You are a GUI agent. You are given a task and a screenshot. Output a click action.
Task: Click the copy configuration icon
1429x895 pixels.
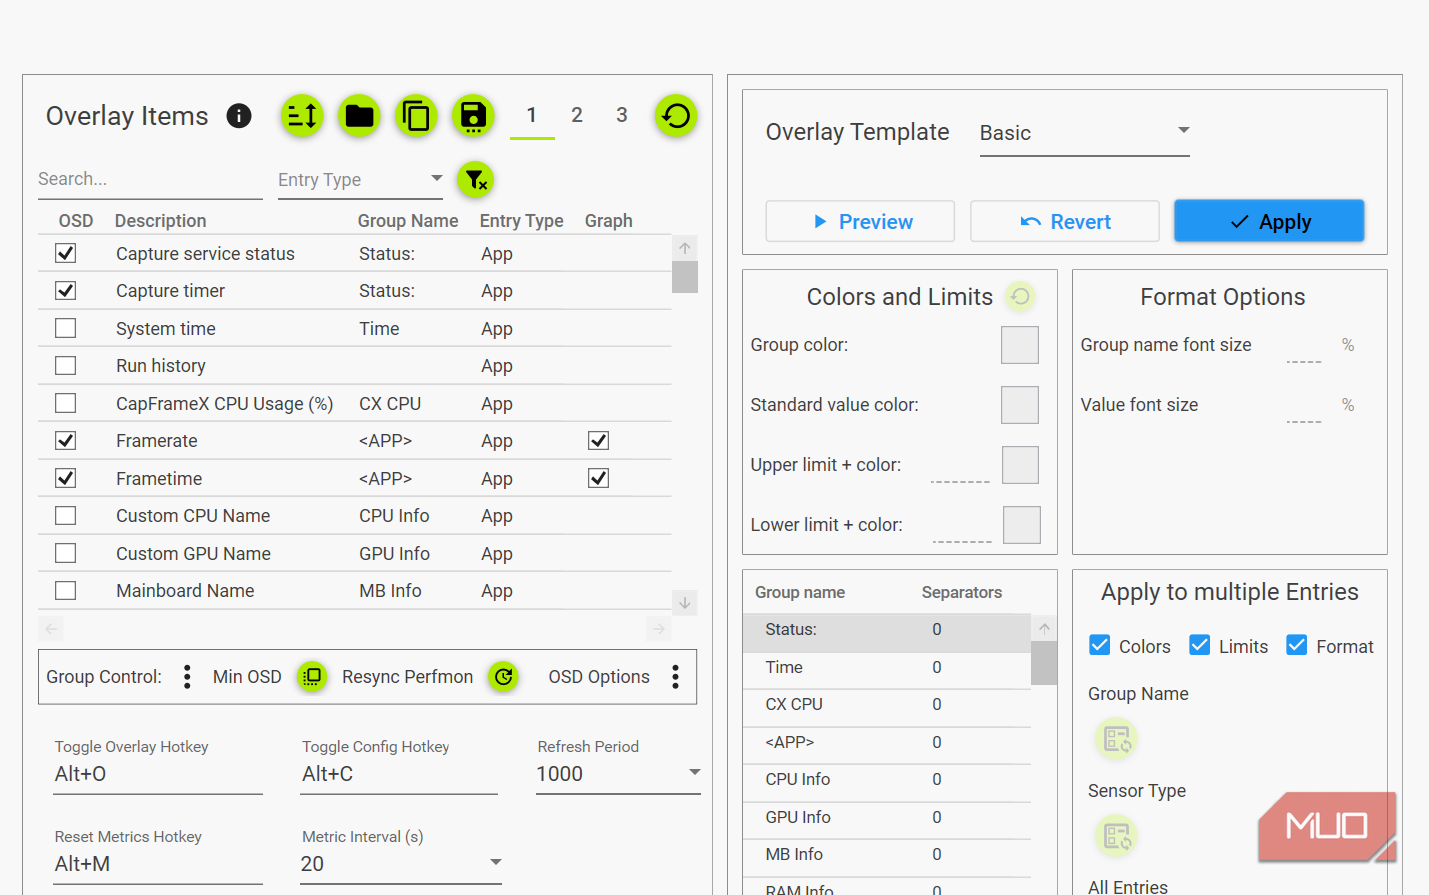(416, 116)
